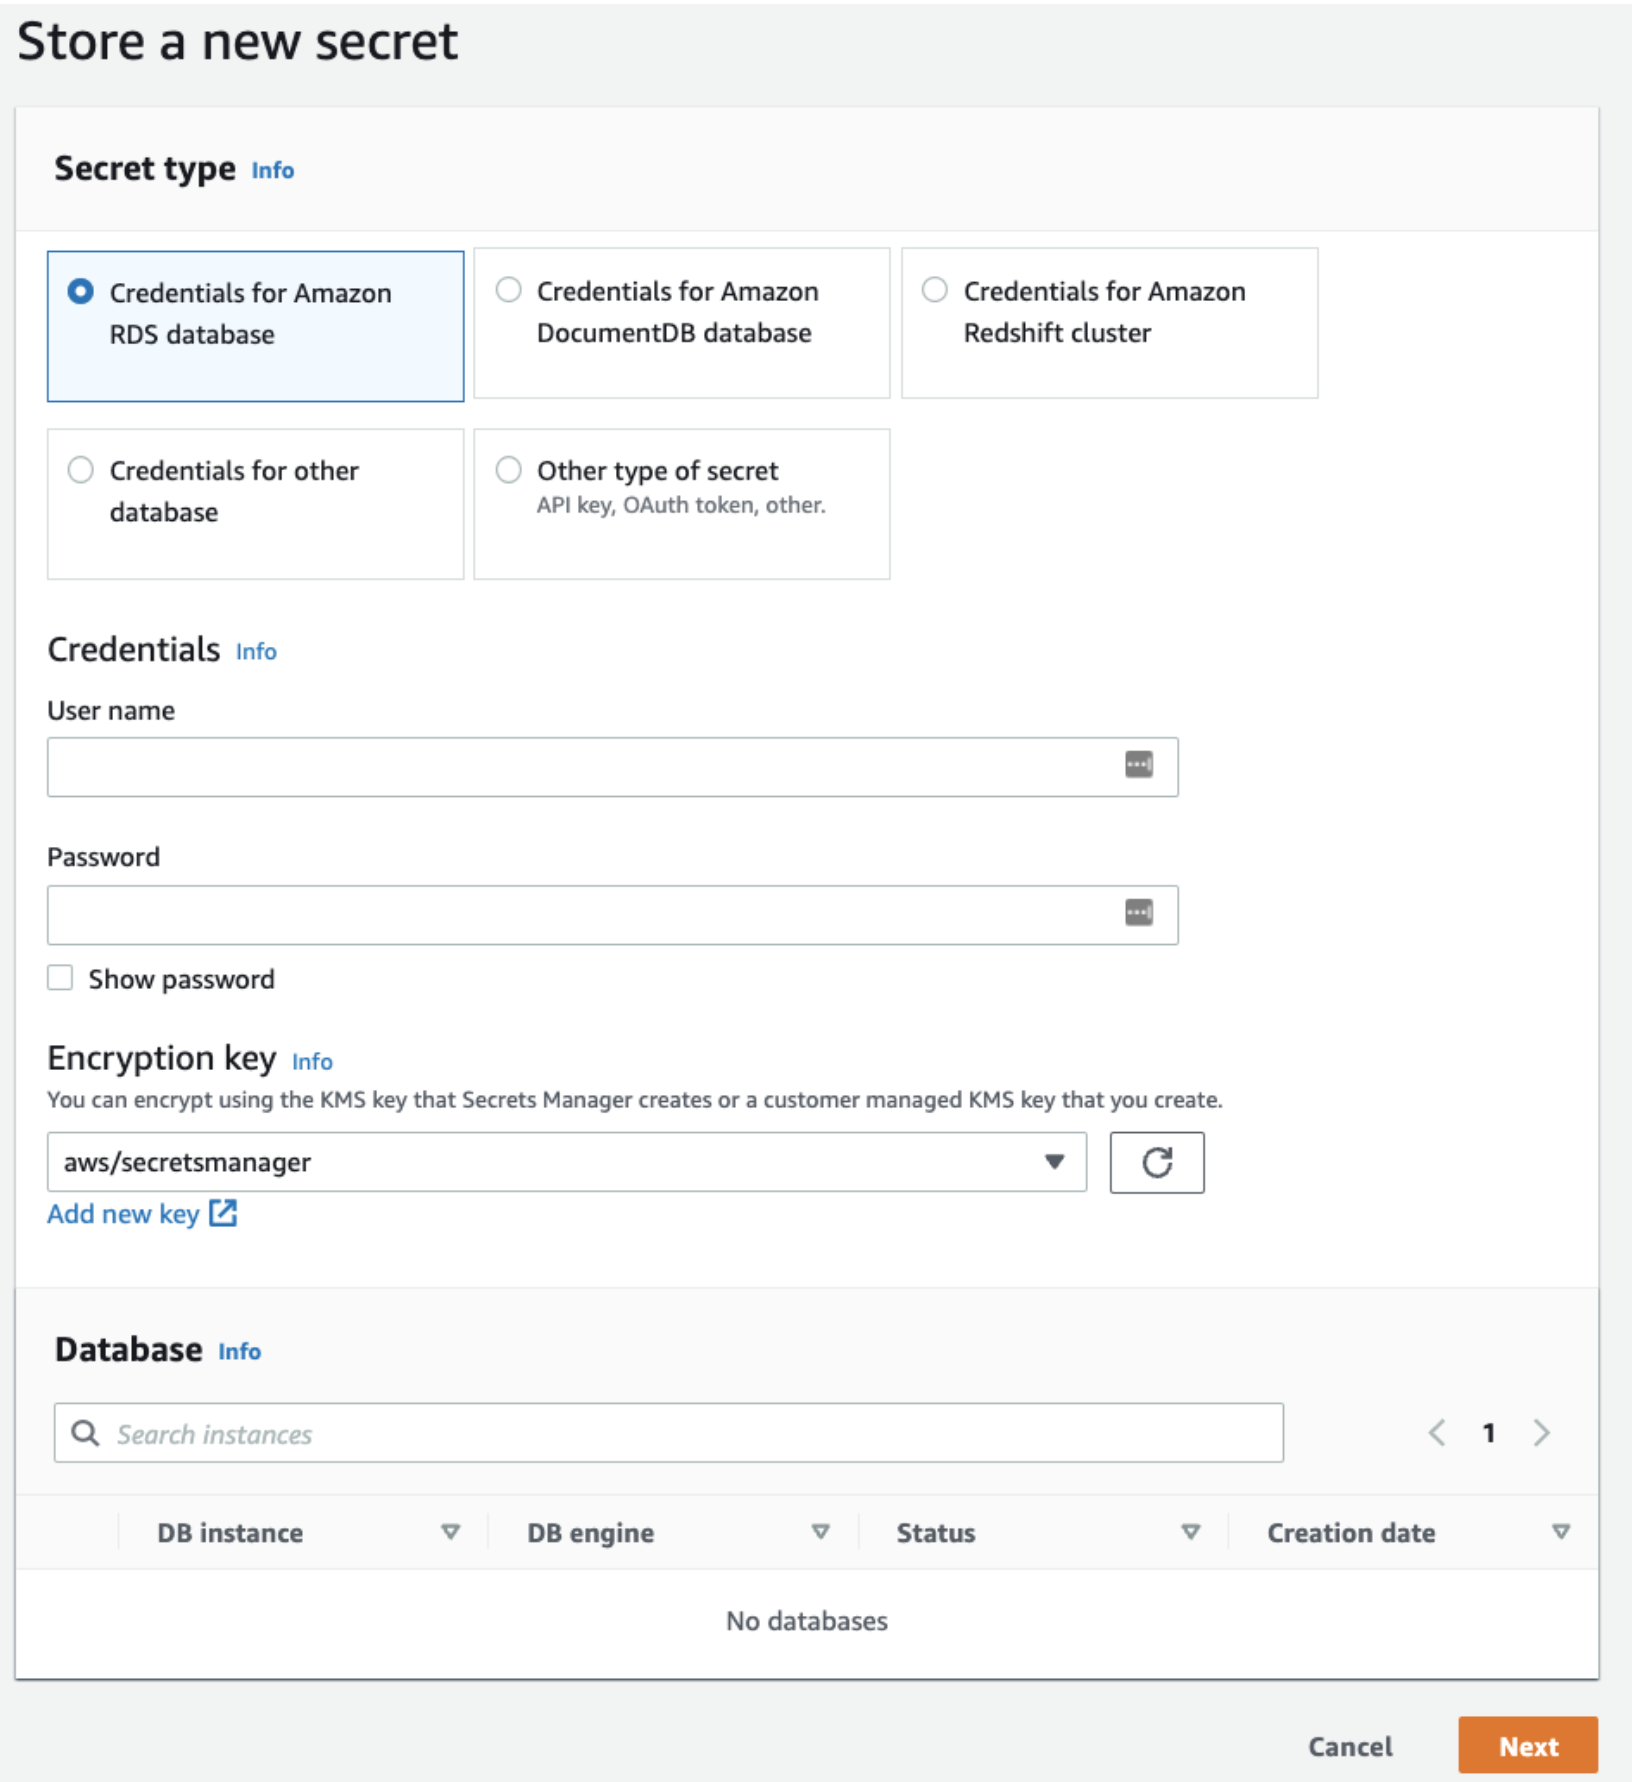Image resolution: width=1632 pixels, height=1782 pixels.
Task: Click the DB engine column header
Action: (x=591, y=1532)
